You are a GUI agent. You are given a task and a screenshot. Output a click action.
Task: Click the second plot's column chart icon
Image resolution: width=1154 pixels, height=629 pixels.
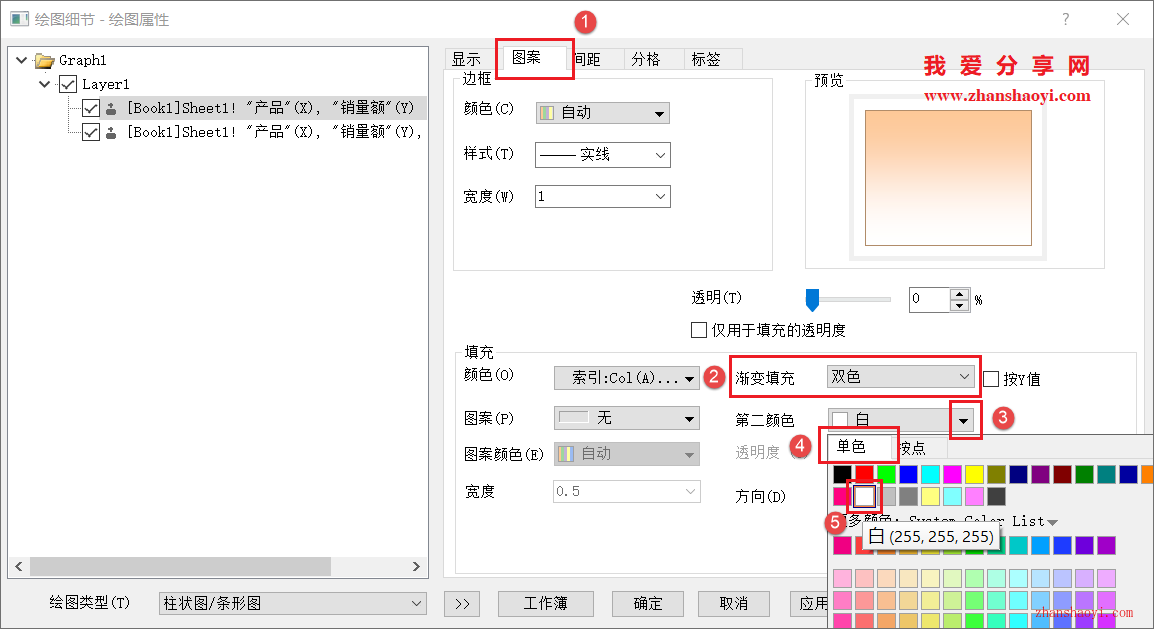(111, 132)
